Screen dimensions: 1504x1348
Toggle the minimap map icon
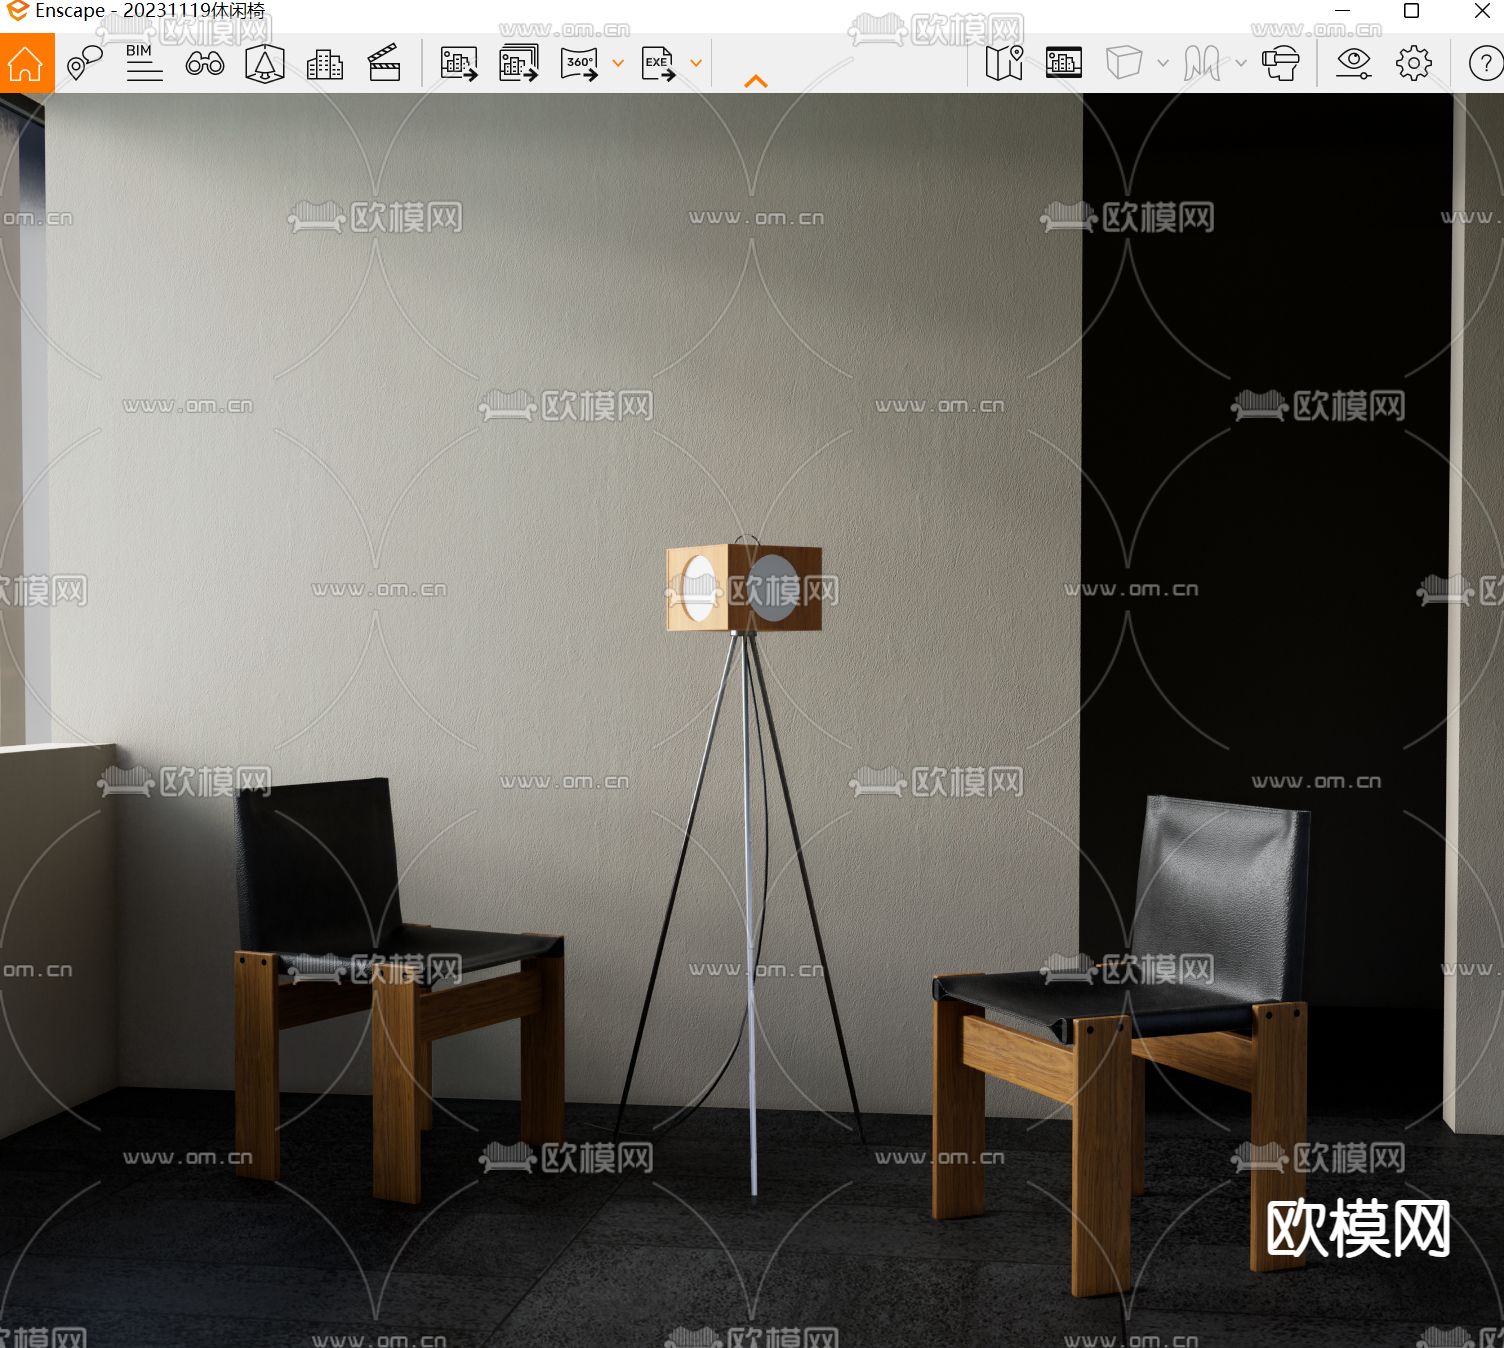[x=1004, y=63]
